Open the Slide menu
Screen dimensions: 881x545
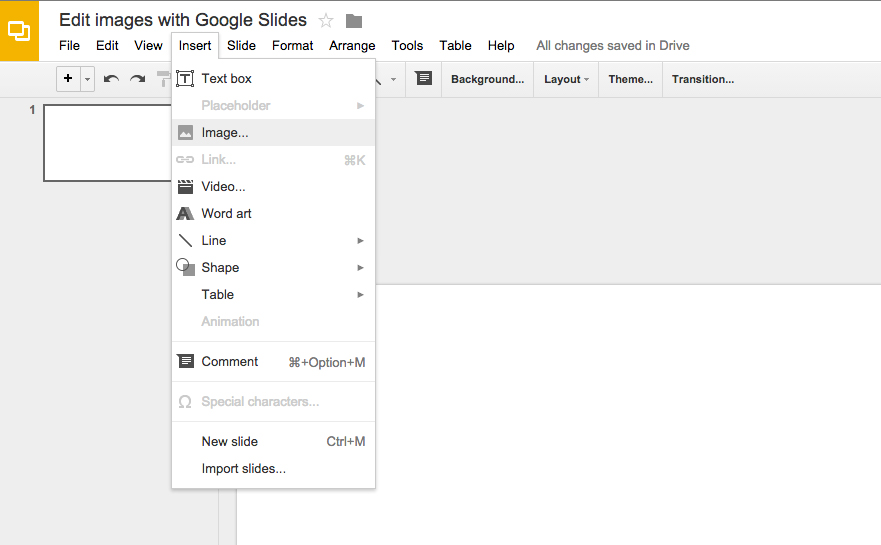[x=241, y=46]
